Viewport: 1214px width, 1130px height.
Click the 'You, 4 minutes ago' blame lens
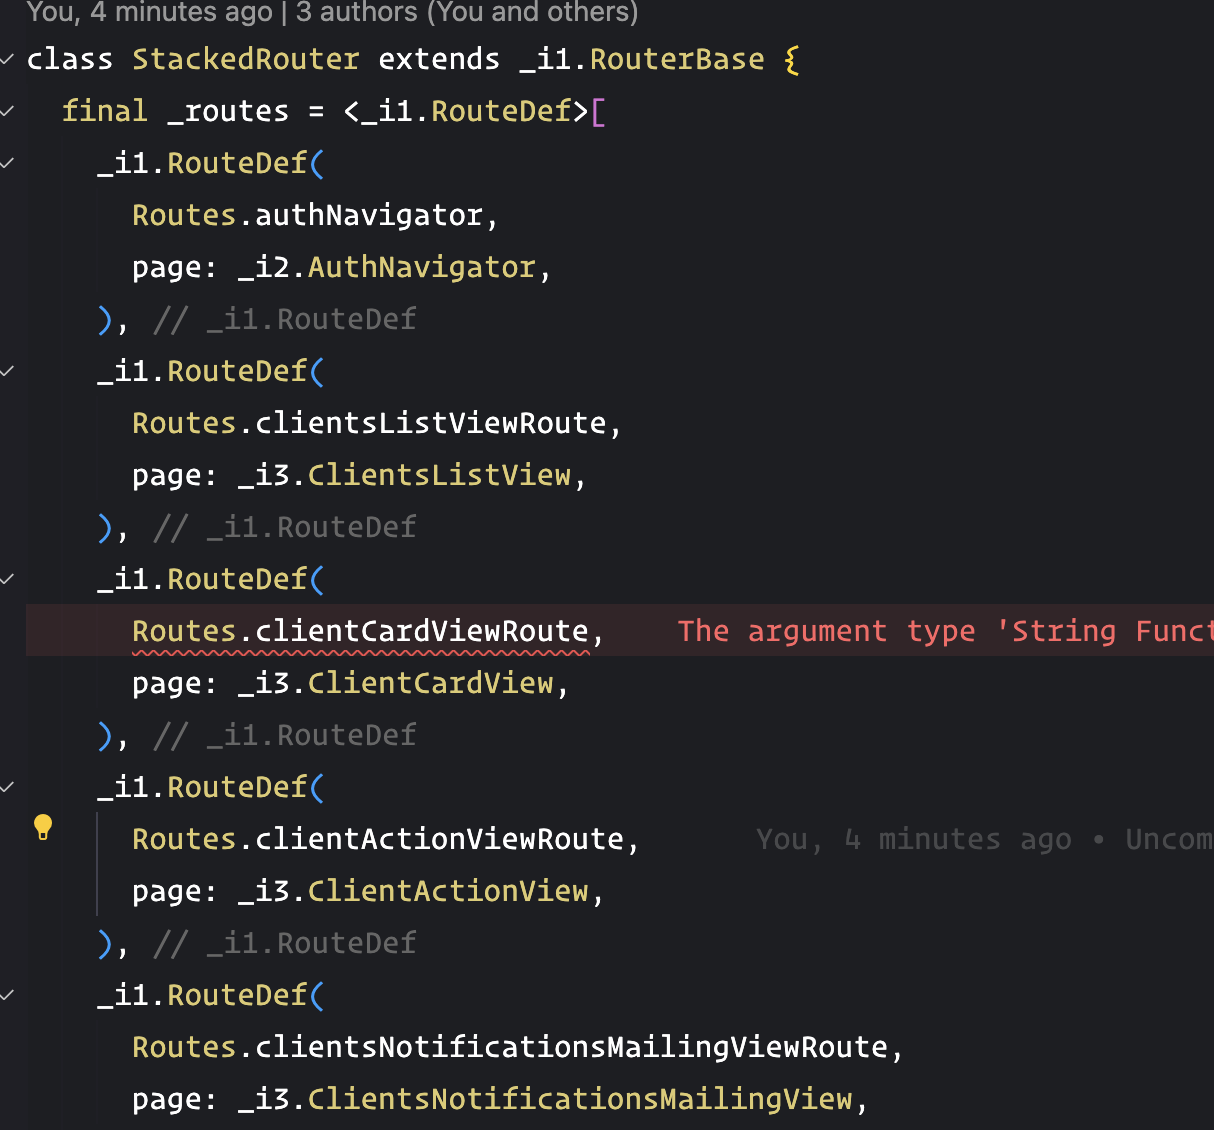tap(149, 12)
